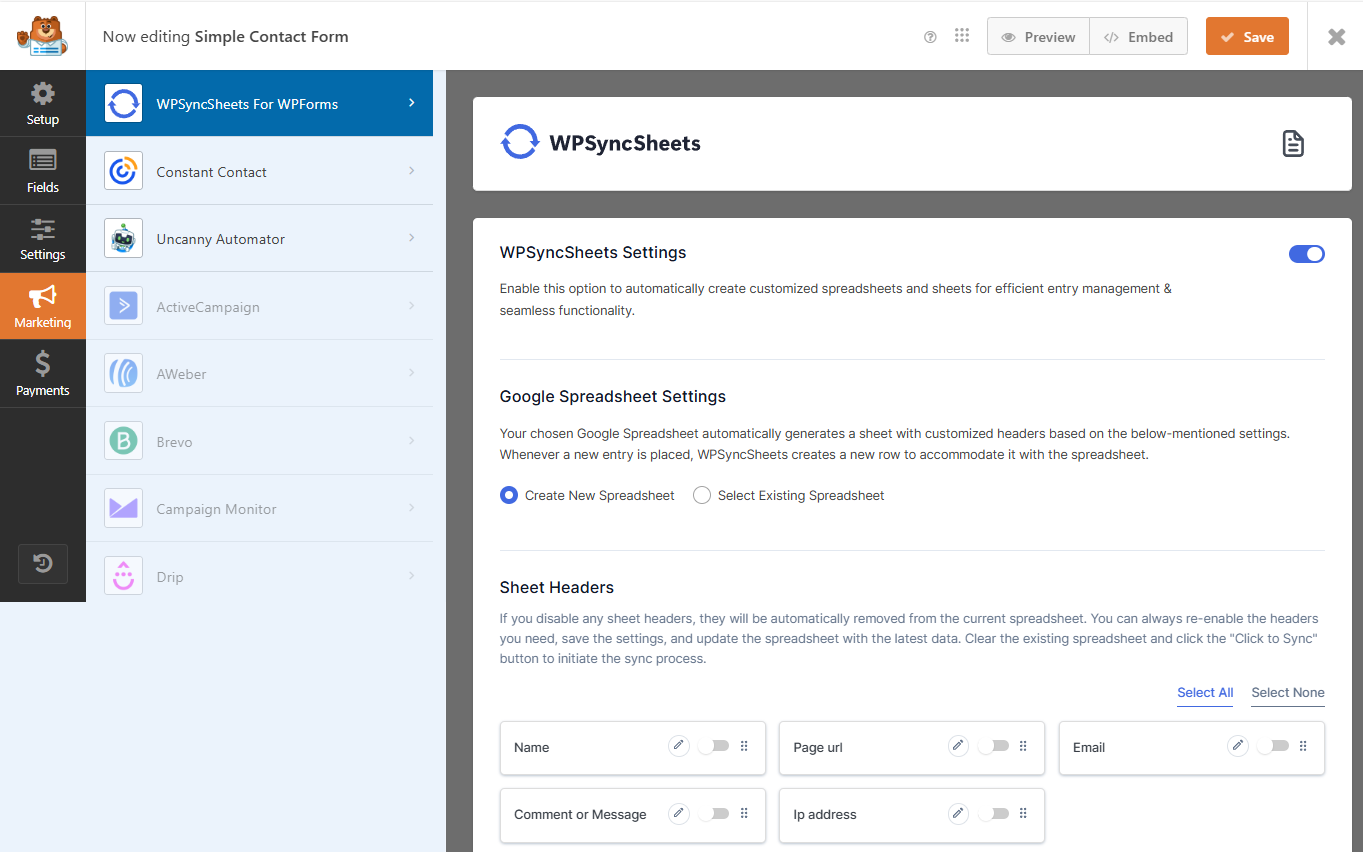This screenshot has height=852, width=1363.
Task: Open the Marketing panel
Action: click(43, 306)
